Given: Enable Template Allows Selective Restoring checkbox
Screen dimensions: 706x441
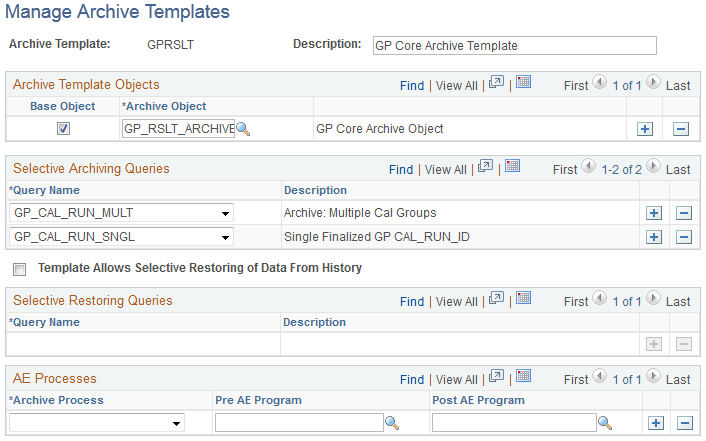Looking at the screenshot, I should 19,269.
